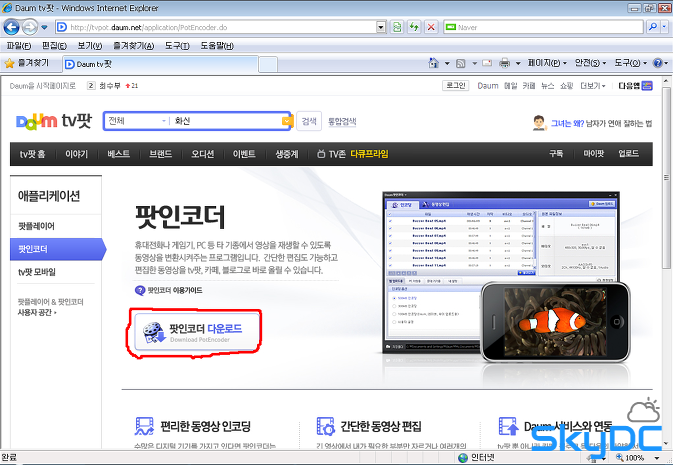Click the 편리한 동영상 인코딩 icon
This screenshot has height=465, width=673.
pos(144,426)
